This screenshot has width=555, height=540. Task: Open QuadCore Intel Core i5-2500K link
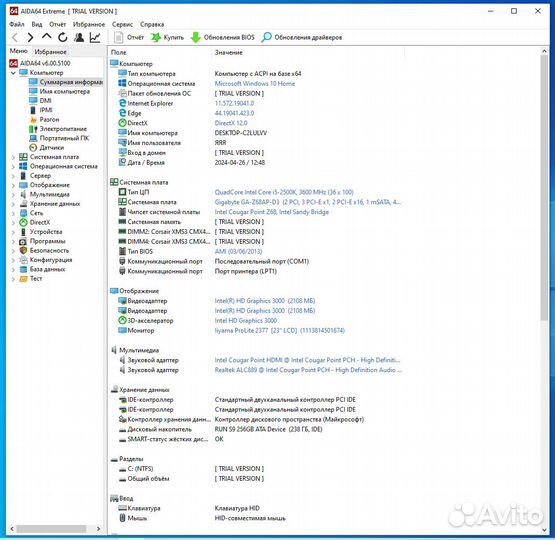click(284, 192)
